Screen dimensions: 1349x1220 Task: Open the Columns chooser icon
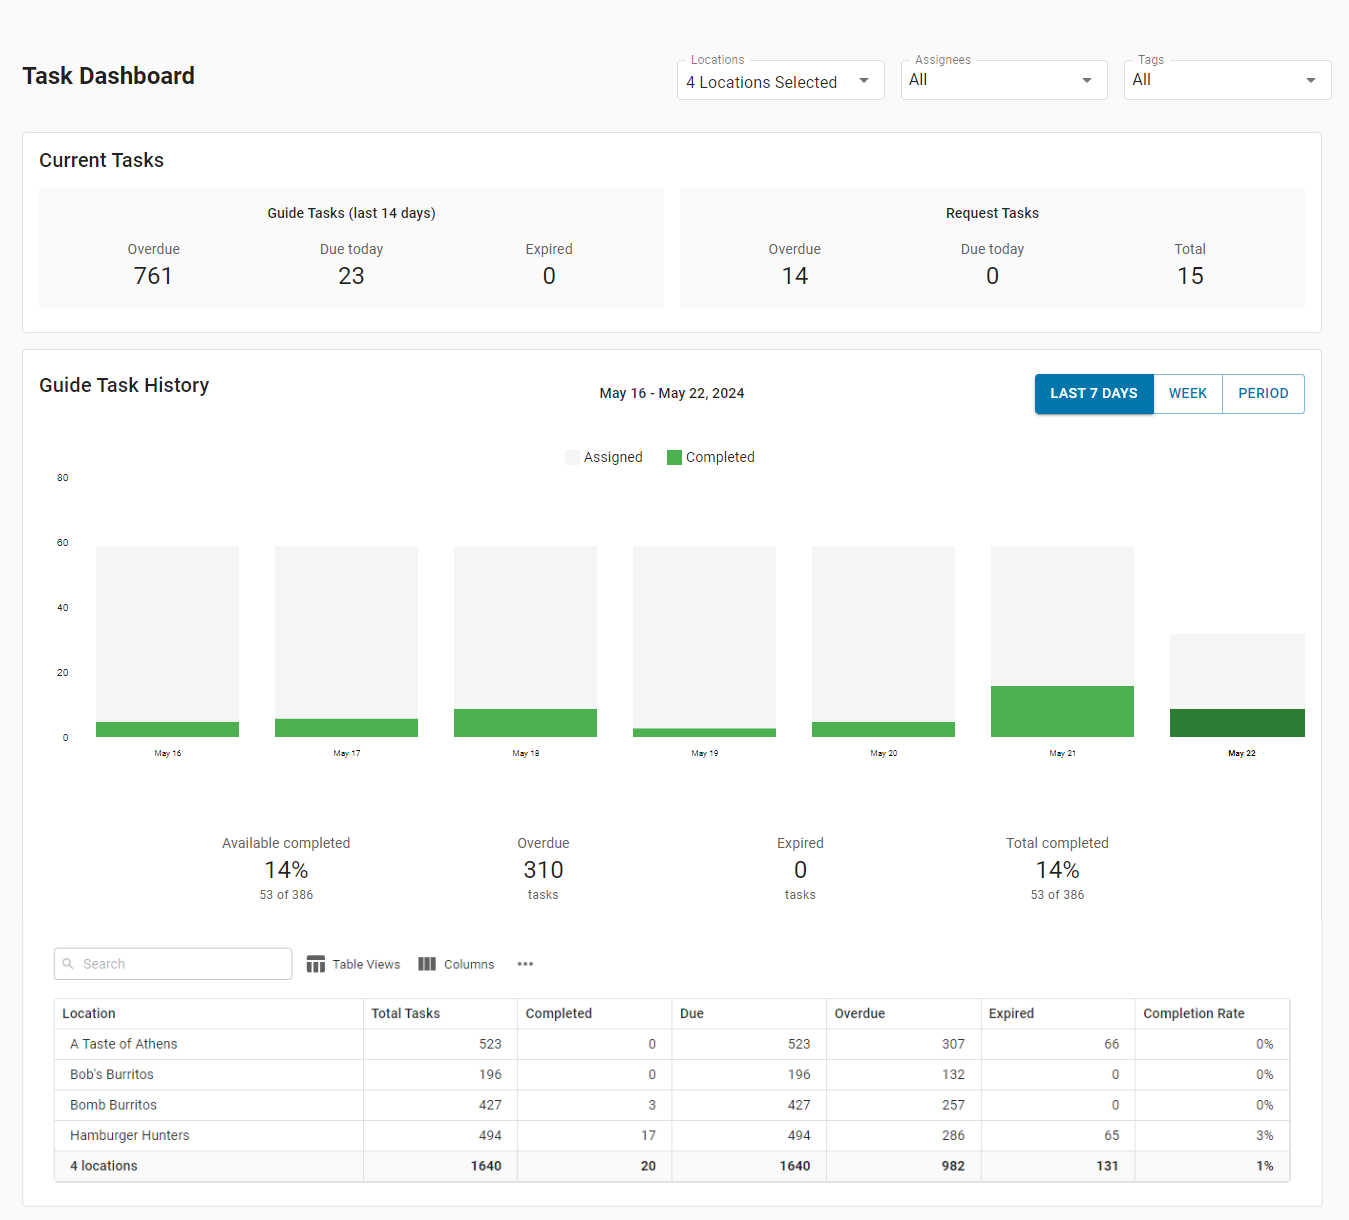[x=427, y=964]
